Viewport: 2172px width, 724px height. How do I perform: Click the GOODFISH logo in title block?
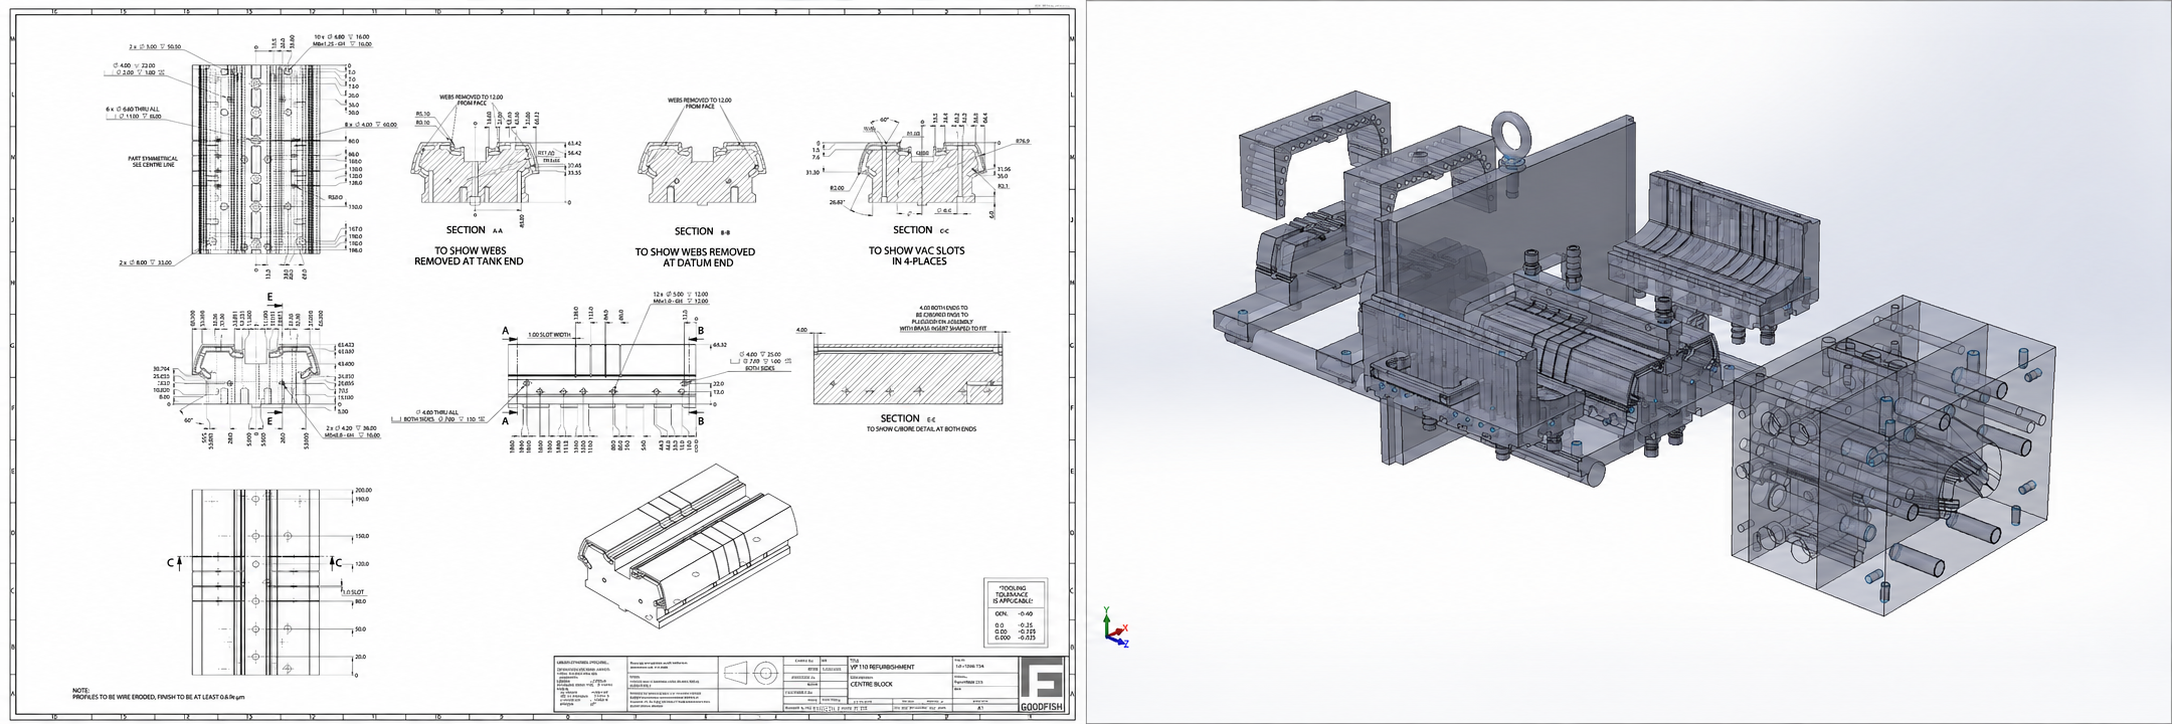coord(1042,684)
